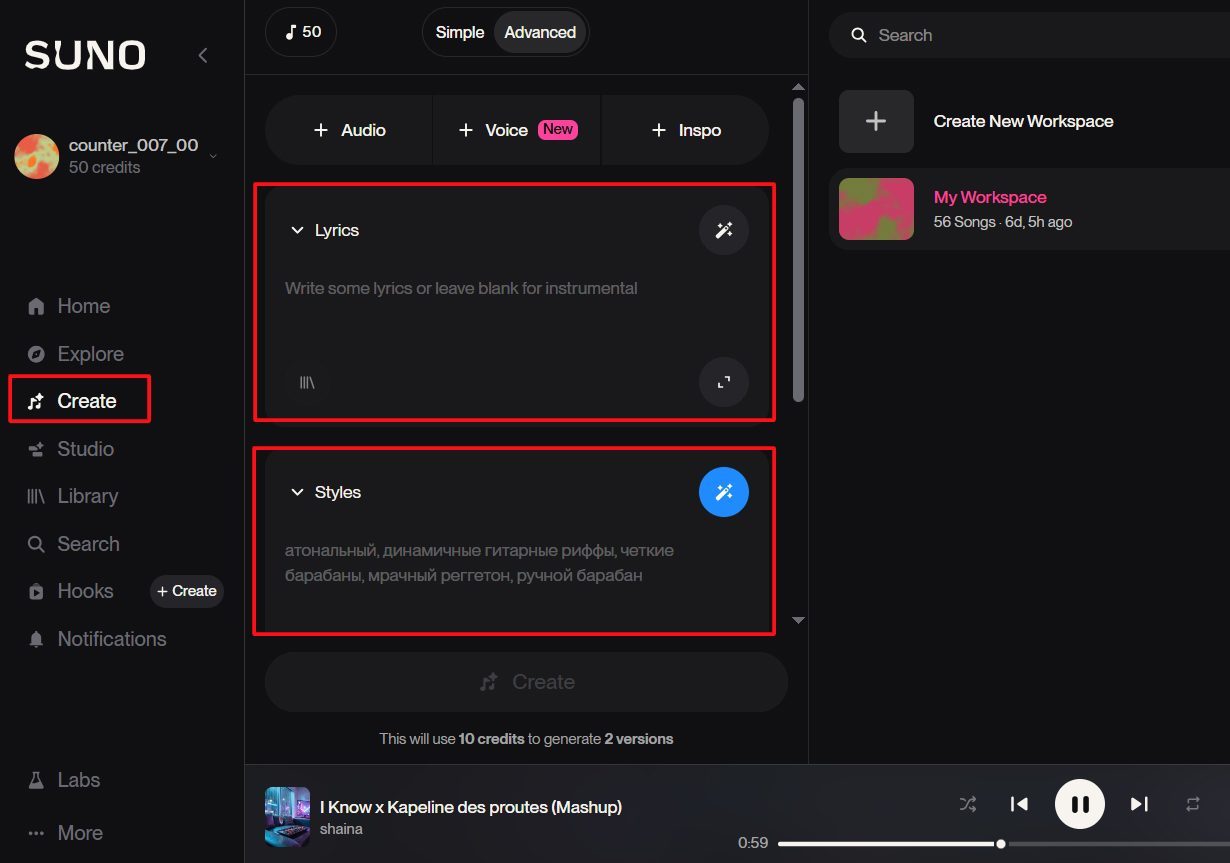Click the blue magic wand Styles icon
The height and width of the screenshot is (863, 1230).
723,492
